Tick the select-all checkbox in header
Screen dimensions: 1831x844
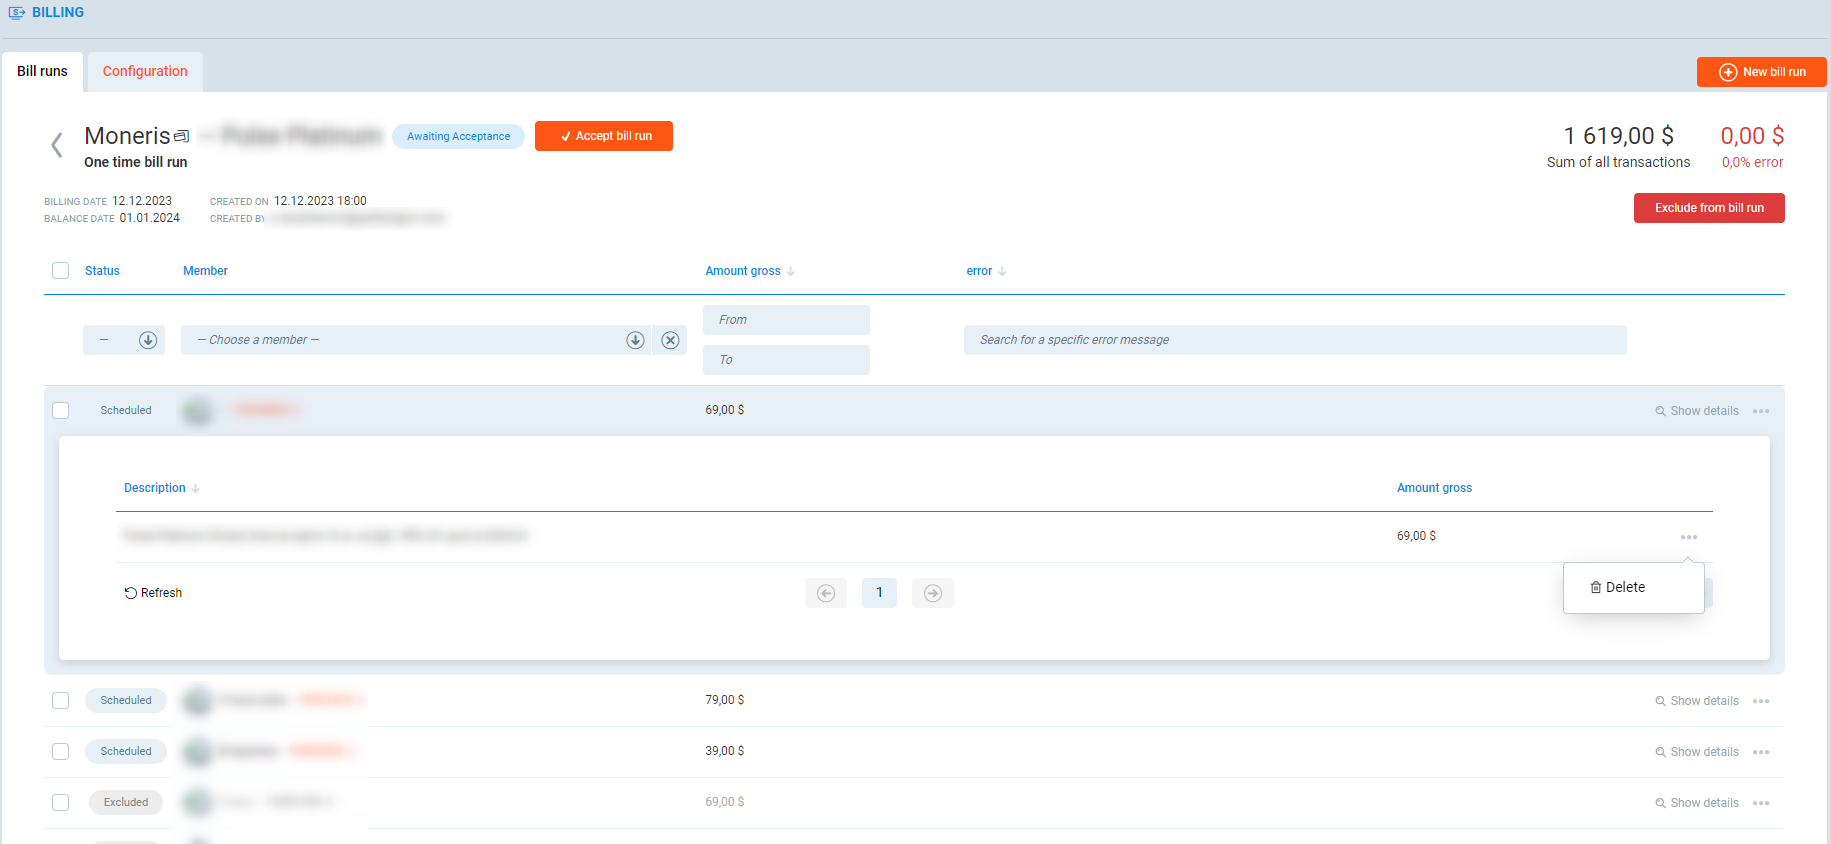point(61,271)
